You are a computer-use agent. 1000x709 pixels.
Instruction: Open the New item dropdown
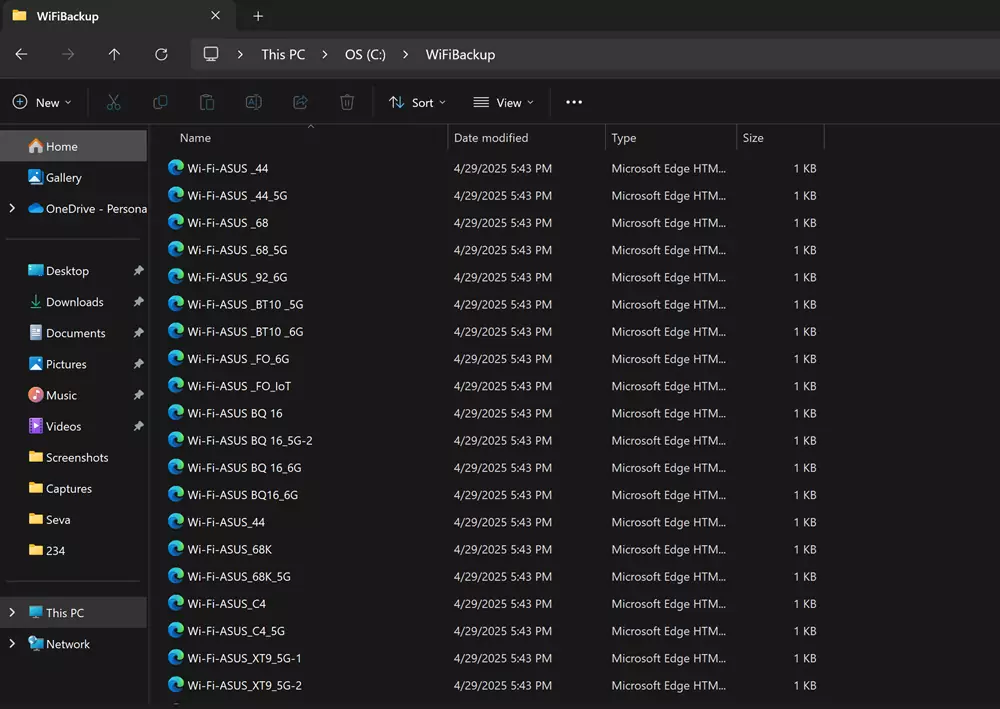[x=42, y=102]
